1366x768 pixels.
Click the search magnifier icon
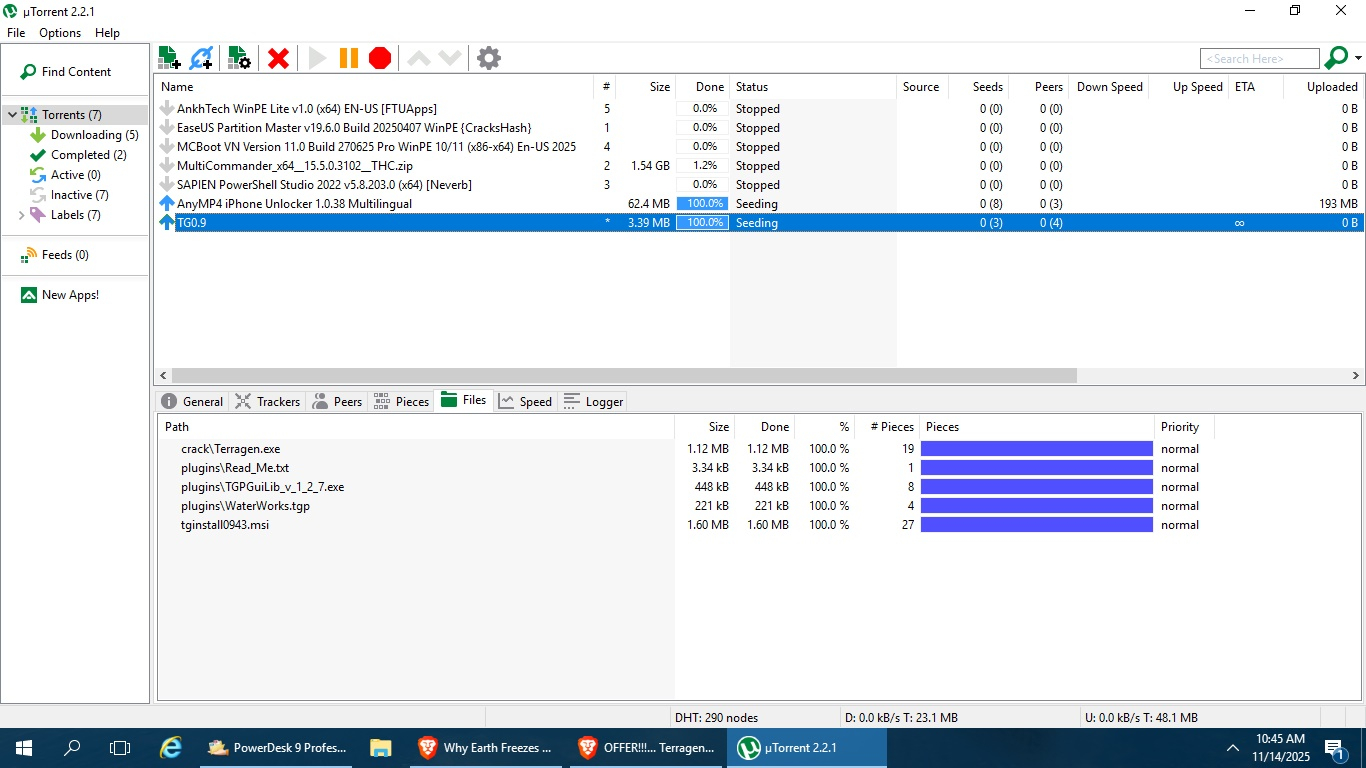pos(1335,58)
